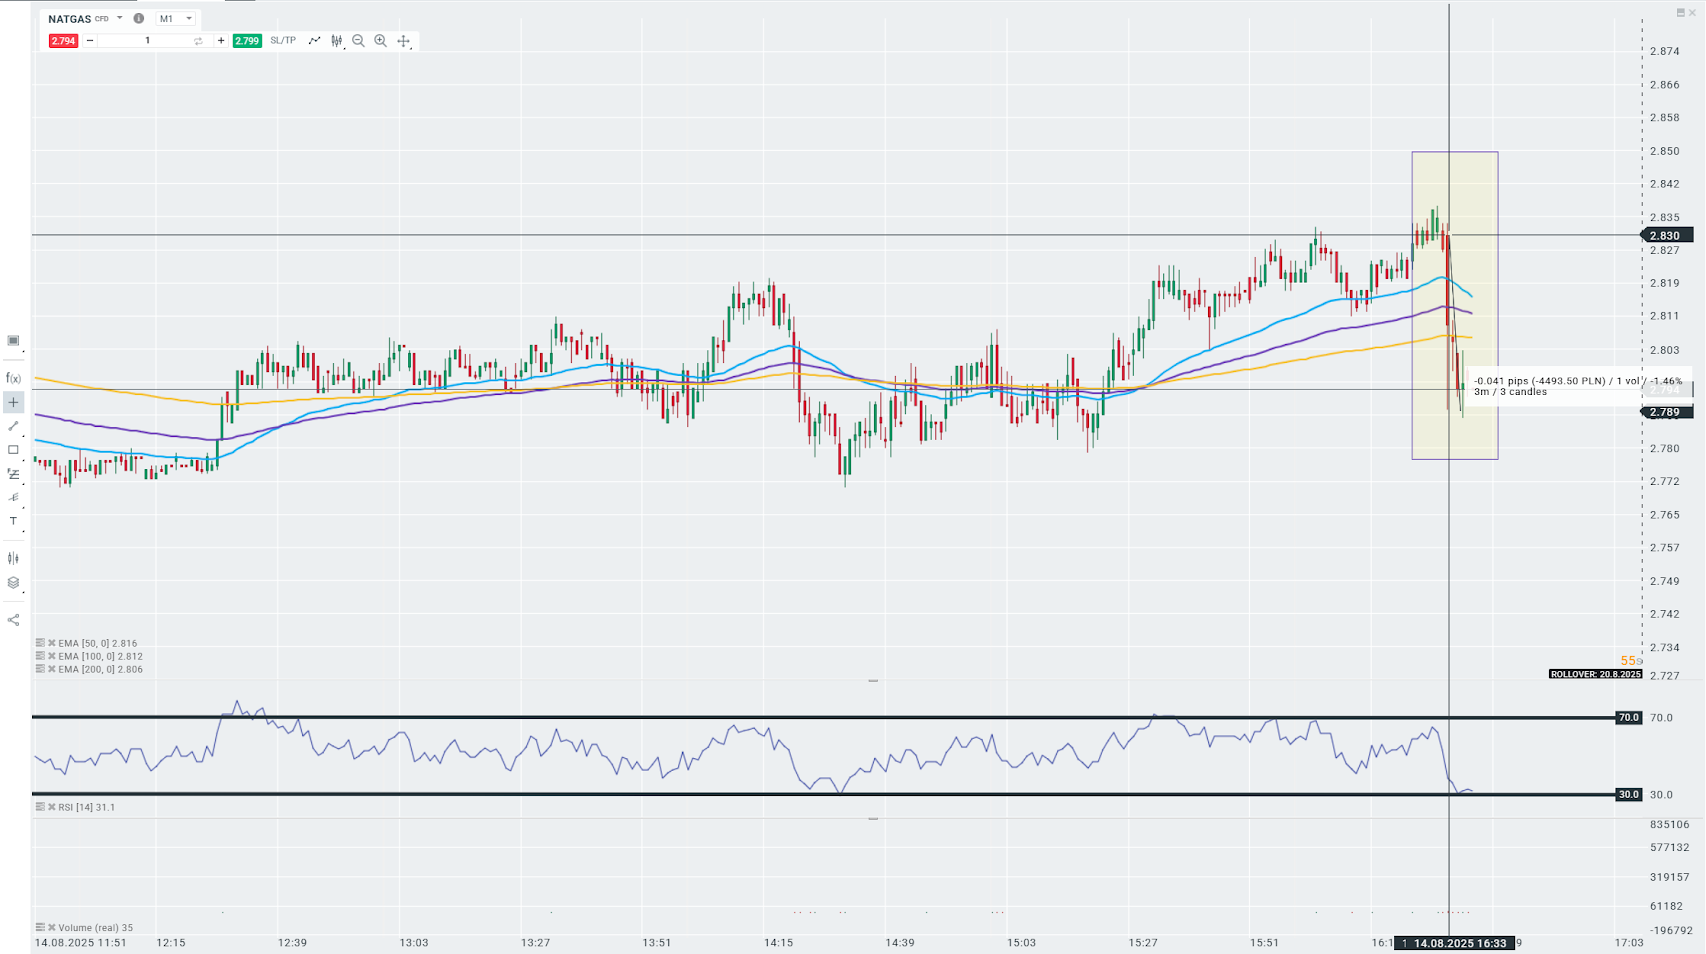
Task: Open the NATGAS instrument info icon
Action: pos(139,18)
